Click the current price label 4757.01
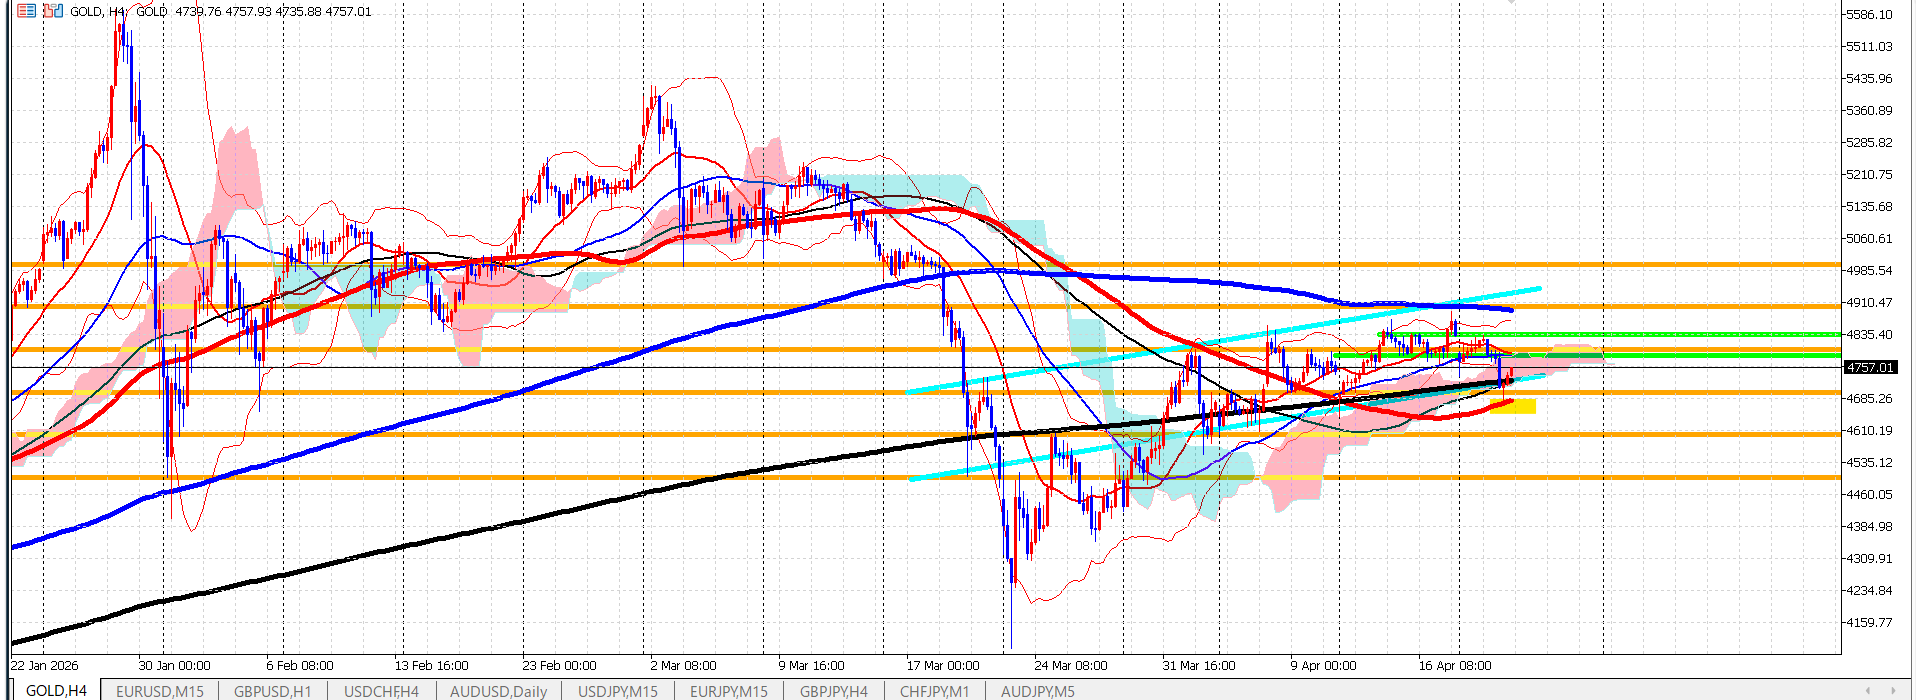Screen dimensions: 1920x700 [x=1869, y=367]
